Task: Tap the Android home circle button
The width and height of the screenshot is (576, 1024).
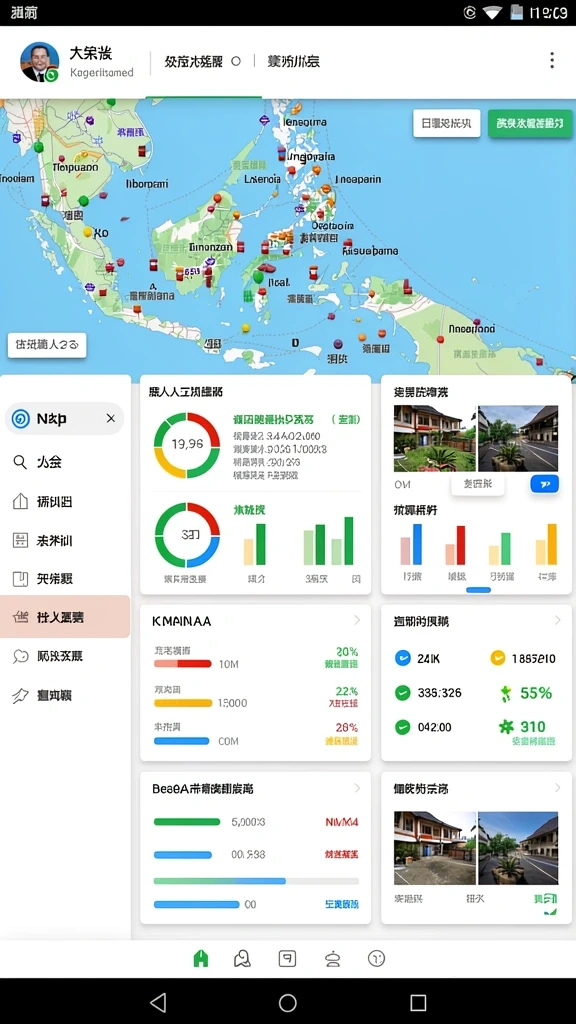Action: (x=287, y=1002)
